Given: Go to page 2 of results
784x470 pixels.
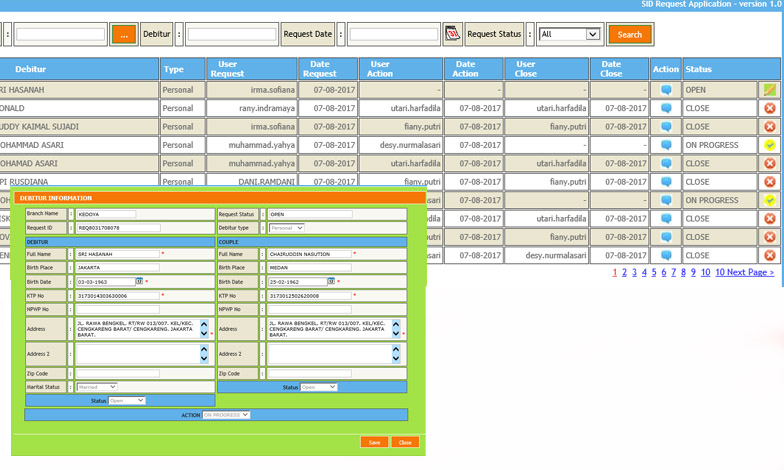Looking at the screenshot, I should pos(624,272).
